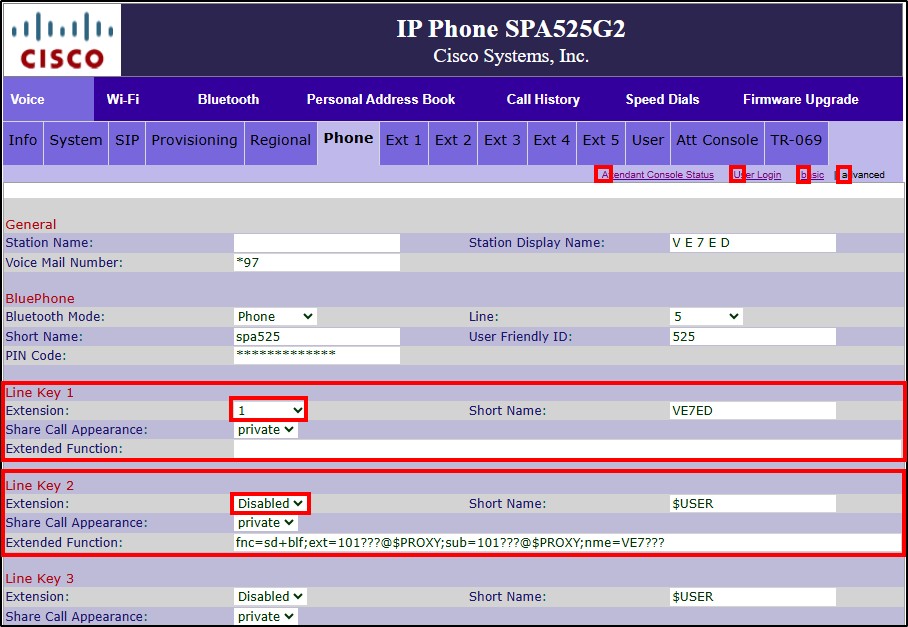
Task: Open the Bluetooth top menu
Action: (228, 99)
